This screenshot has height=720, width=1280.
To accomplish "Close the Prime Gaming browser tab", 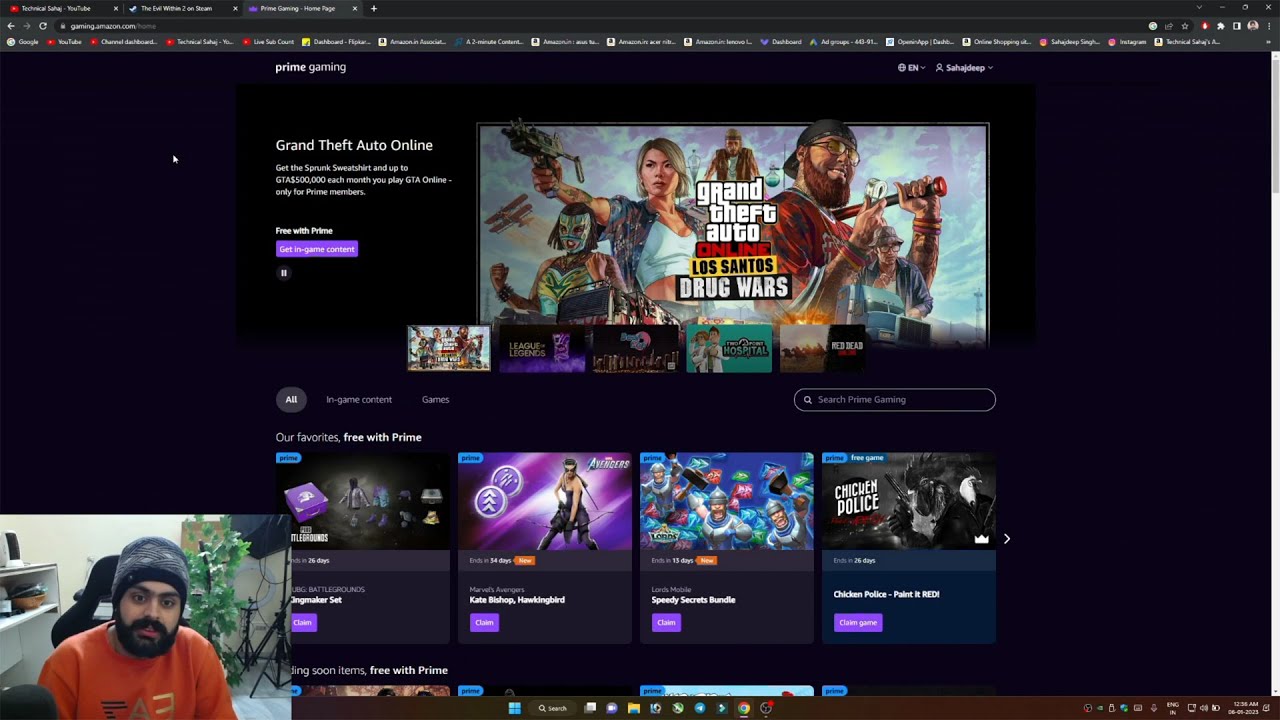I will click(355, 8).
